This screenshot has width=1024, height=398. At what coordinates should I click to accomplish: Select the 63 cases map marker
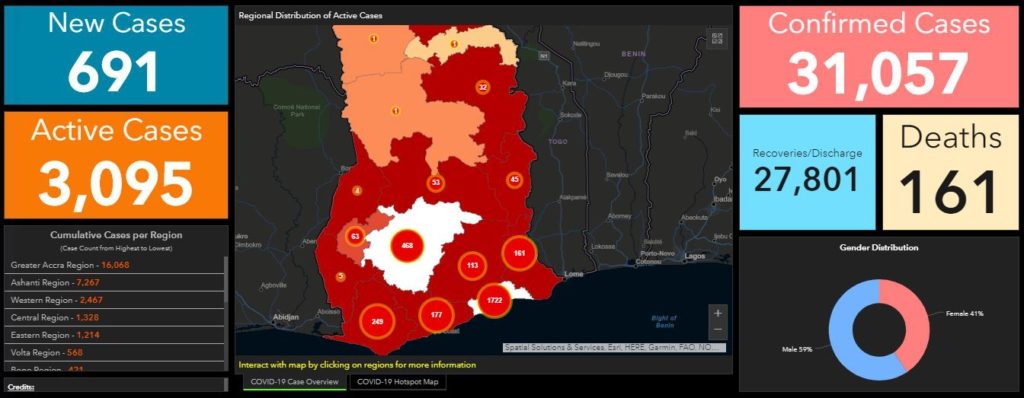(x=355, y=236)
